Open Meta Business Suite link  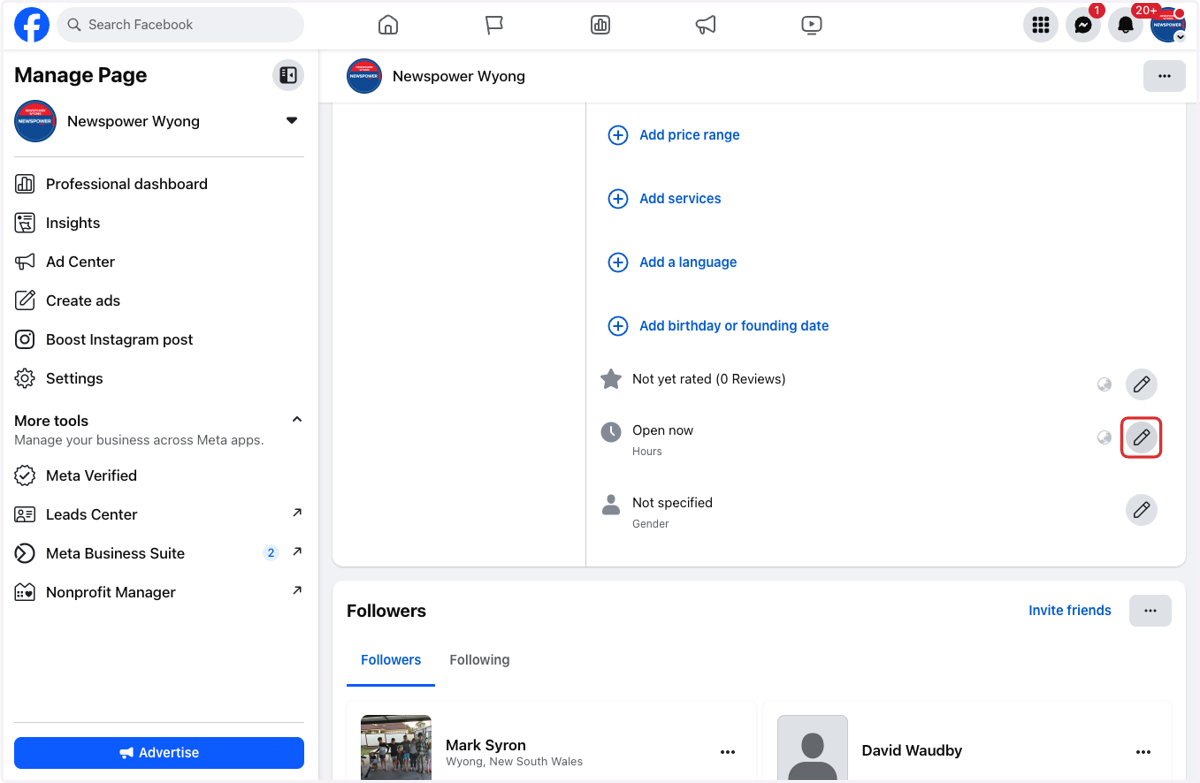pos(159,554)
